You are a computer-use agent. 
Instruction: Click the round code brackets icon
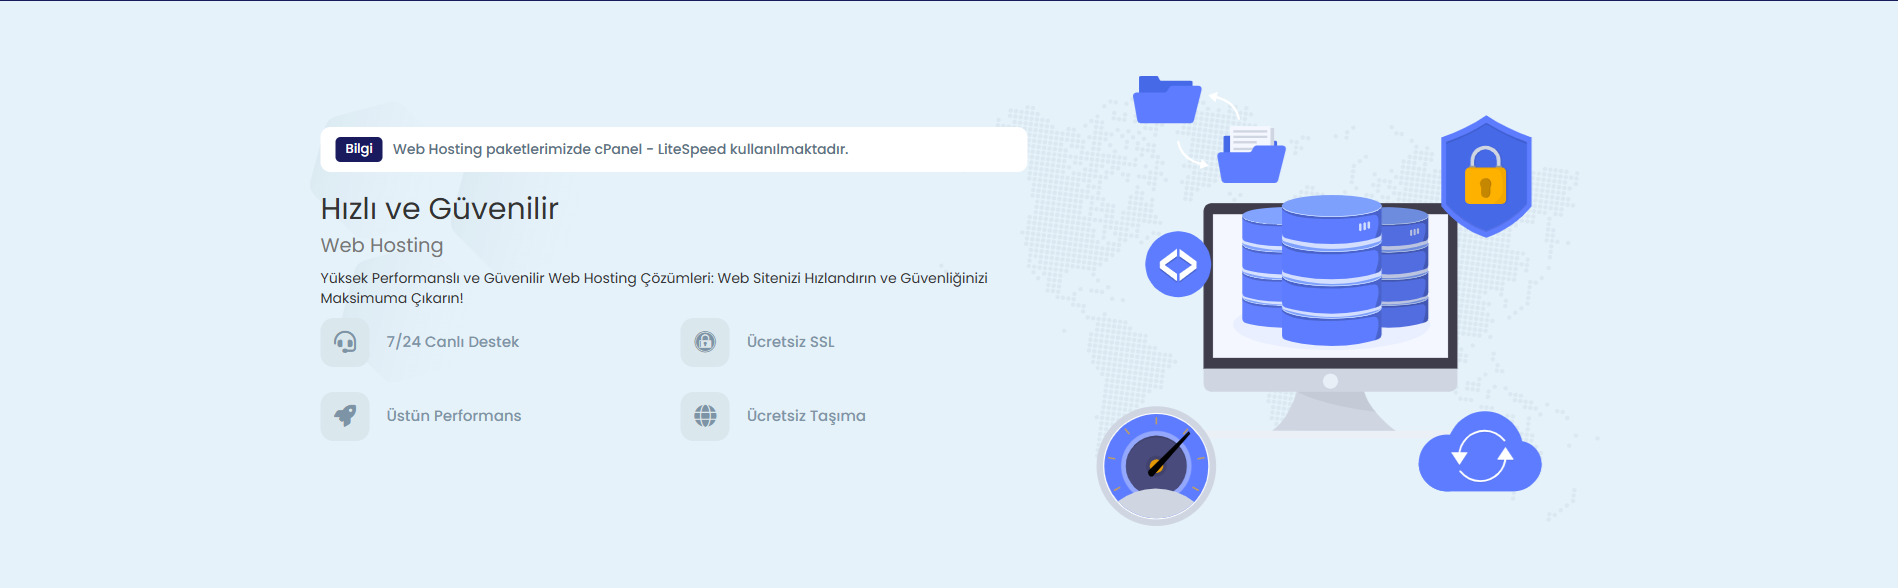(x=1177, y=265)
